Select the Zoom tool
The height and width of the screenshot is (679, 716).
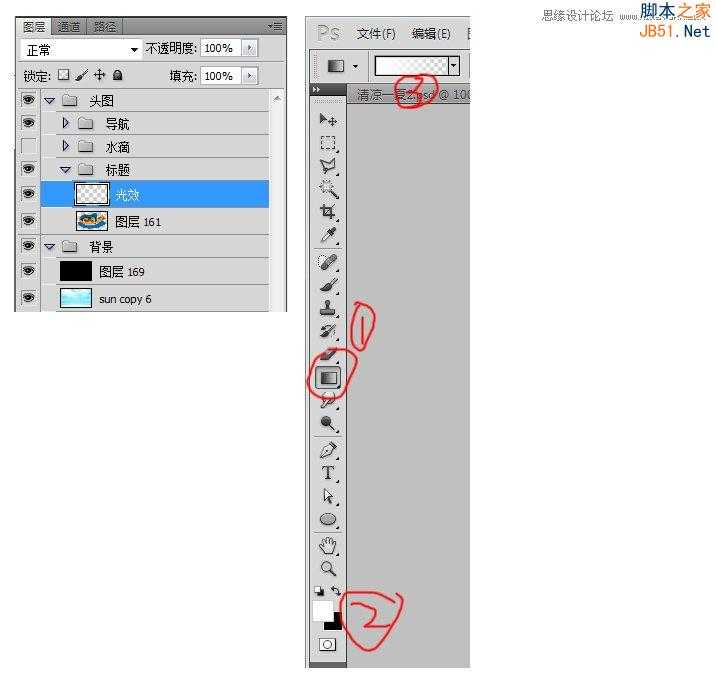(328, 568)
